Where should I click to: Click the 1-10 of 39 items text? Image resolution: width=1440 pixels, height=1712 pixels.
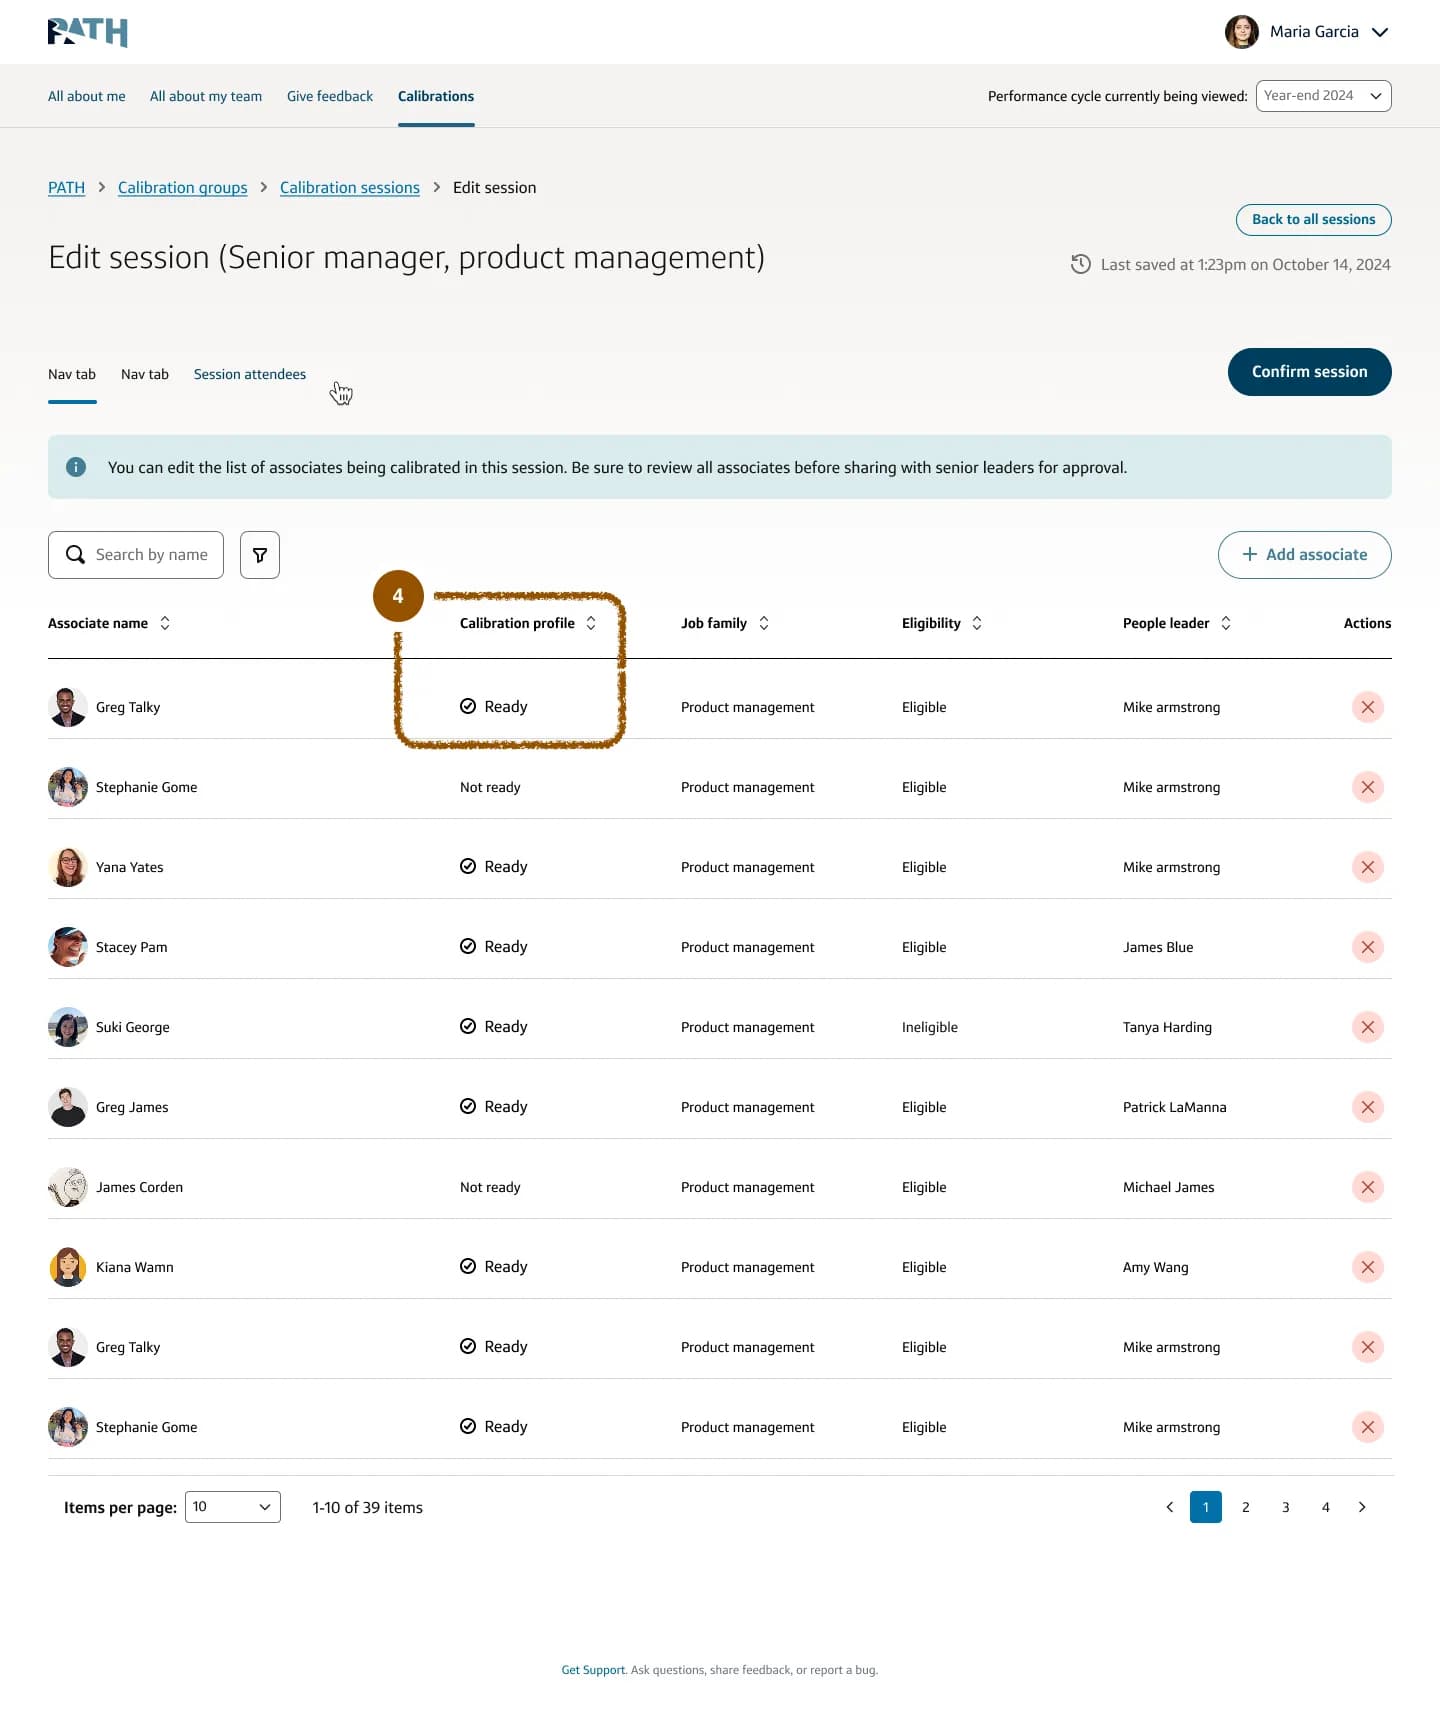coord(368,1508)
